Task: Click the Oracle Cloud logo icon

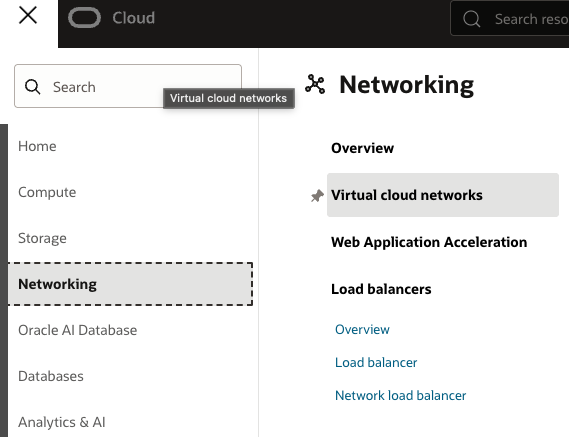Action: tap(85, 17)
